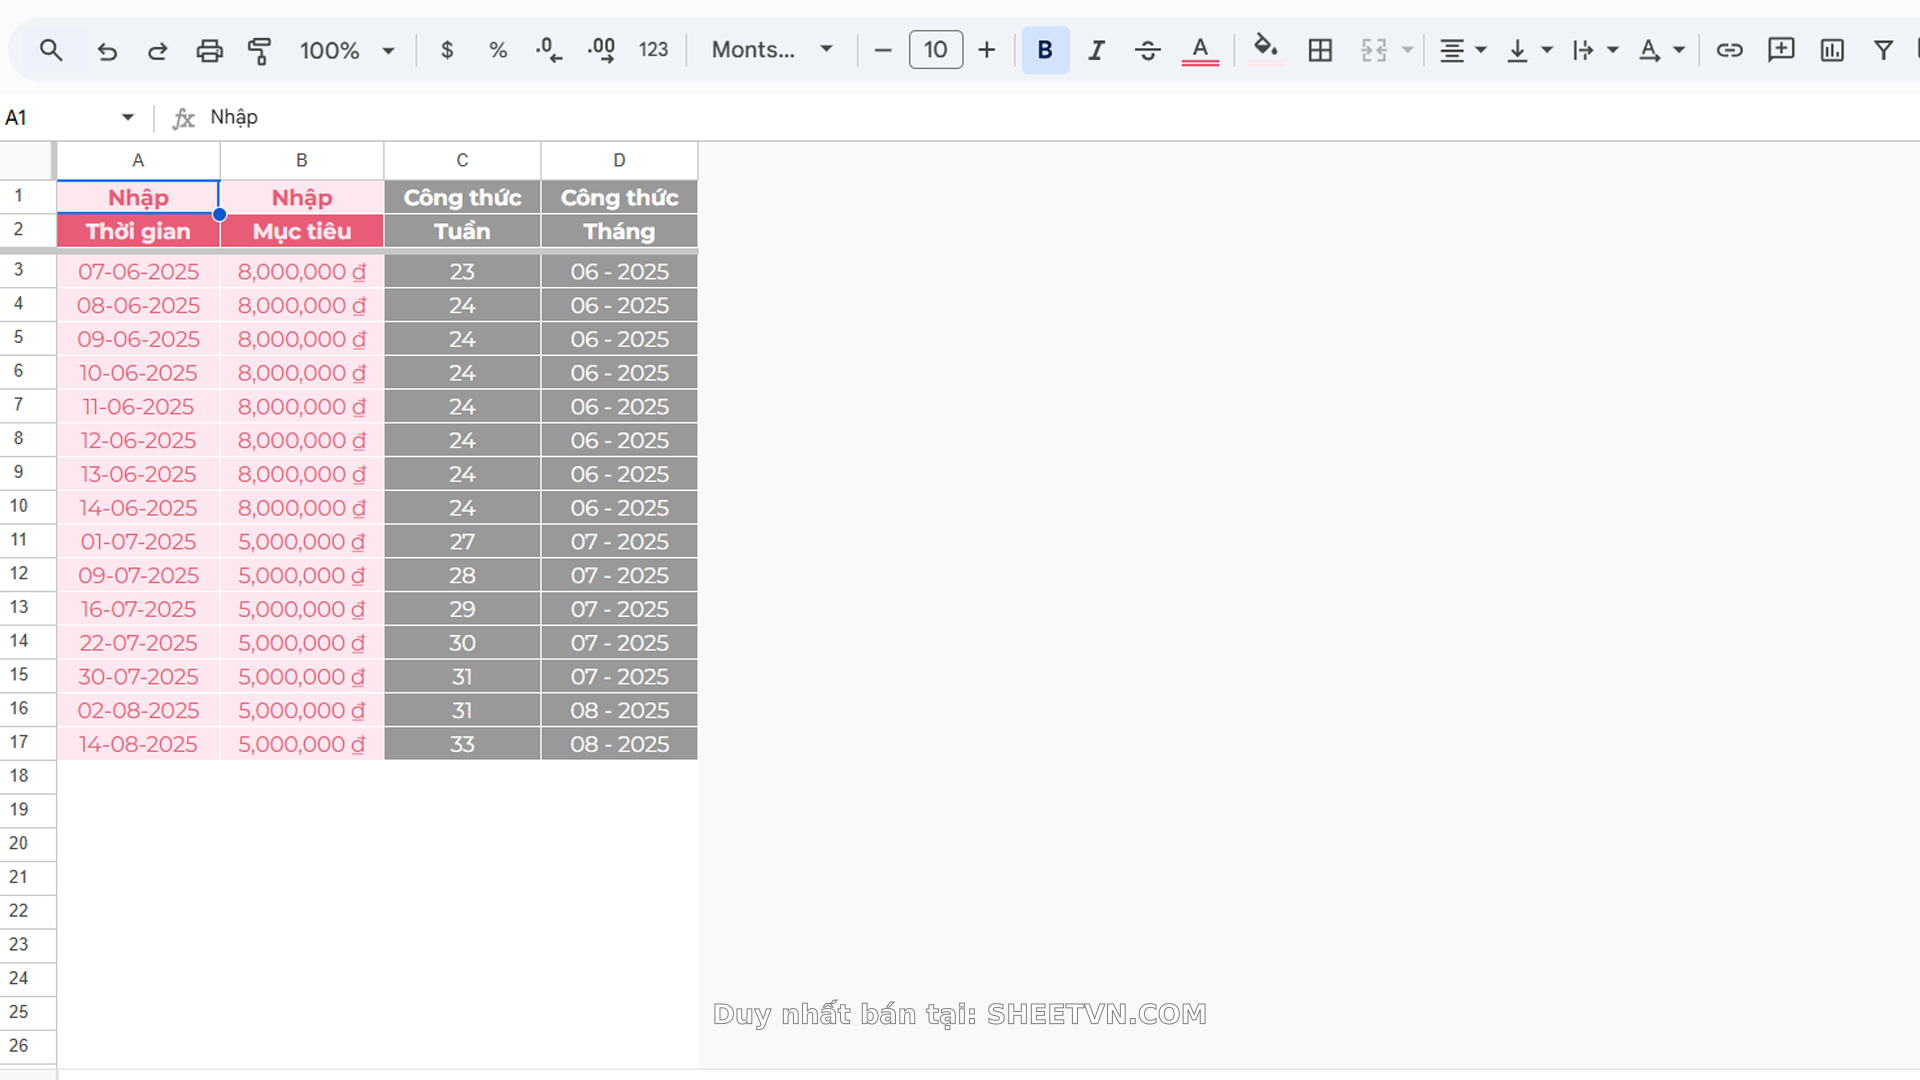Screen dimensions: 1920x1080
Task: Open the Montserrat font family dropdown
Action: (x=771, y=50)
